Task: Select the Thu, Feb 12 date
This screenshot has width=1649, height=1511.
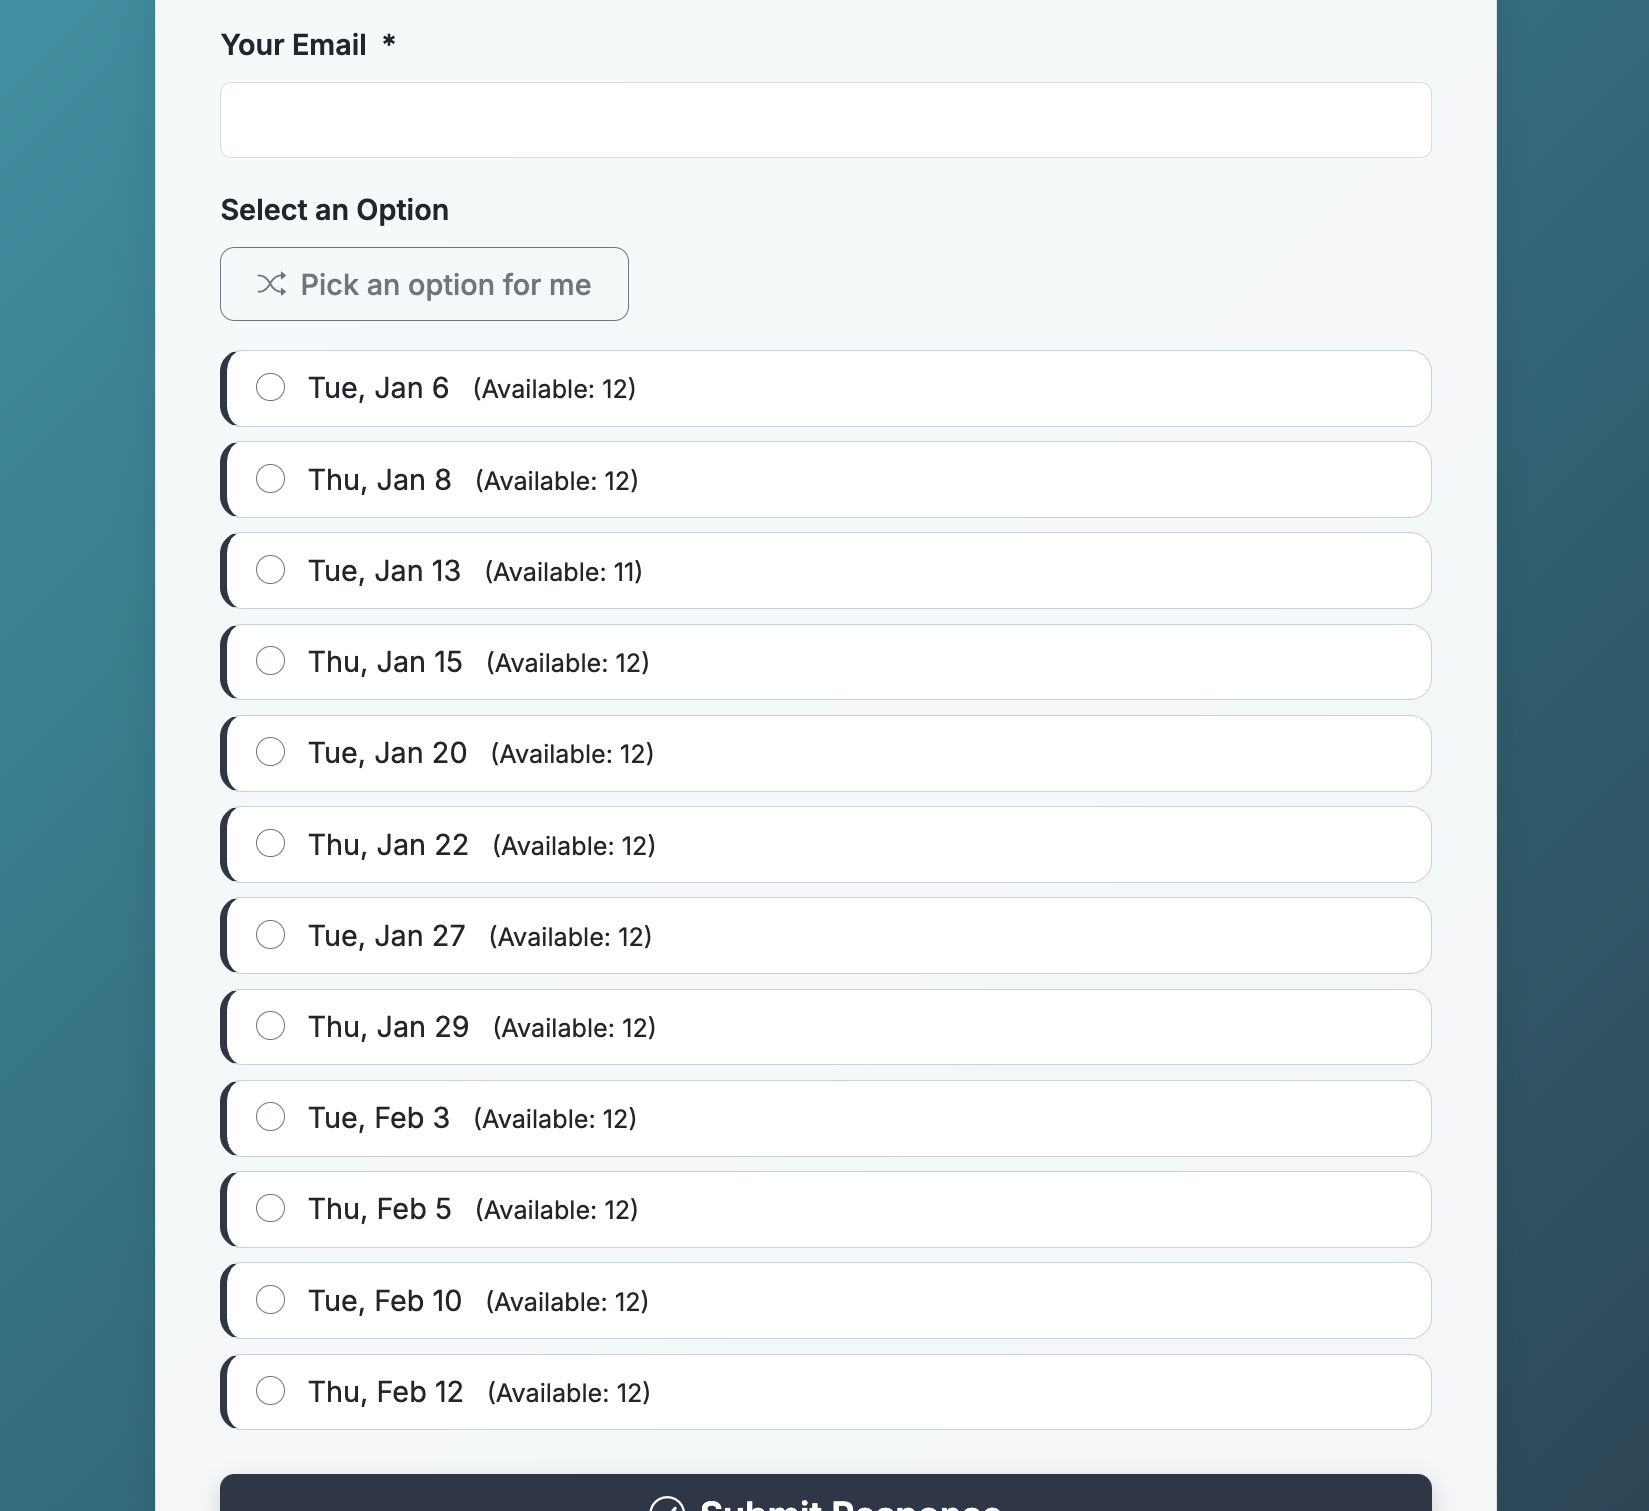Action: click(270, 1390)
